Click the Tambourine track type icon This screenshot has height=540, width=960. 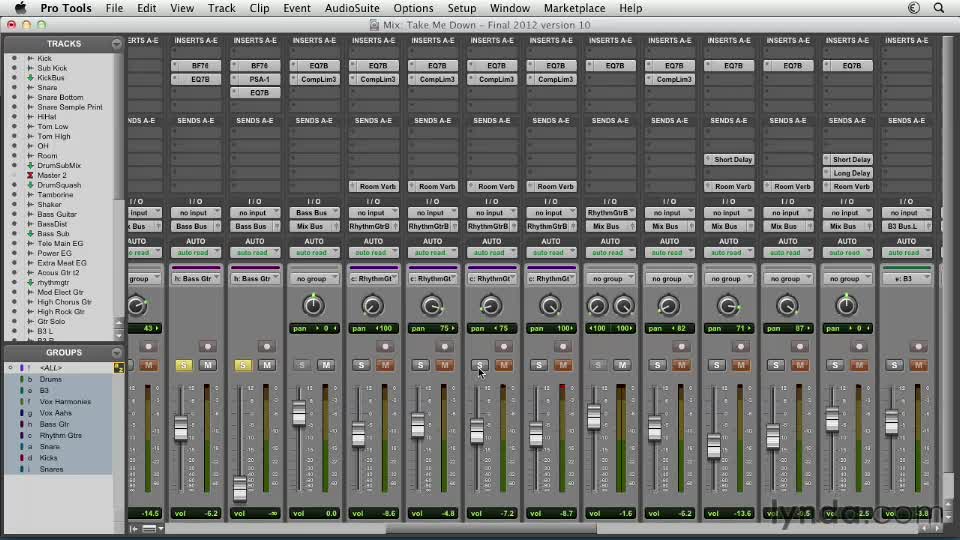coord(30,195)
